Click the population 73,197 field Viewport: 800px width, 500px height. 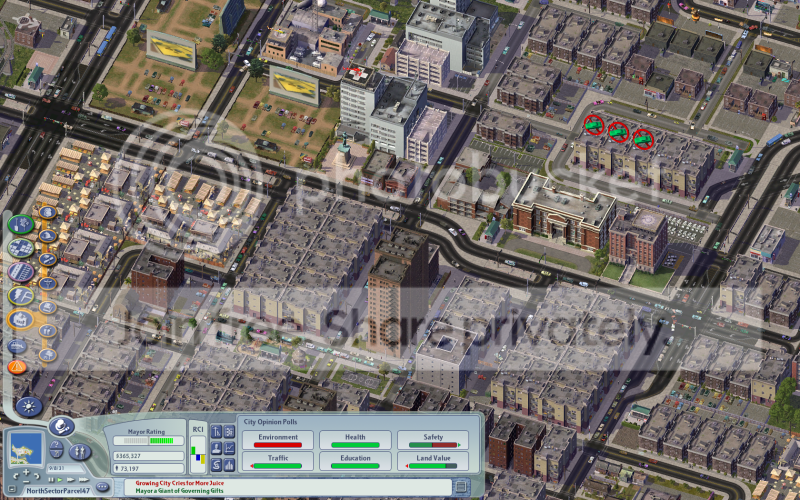click(x=148, y=468)
